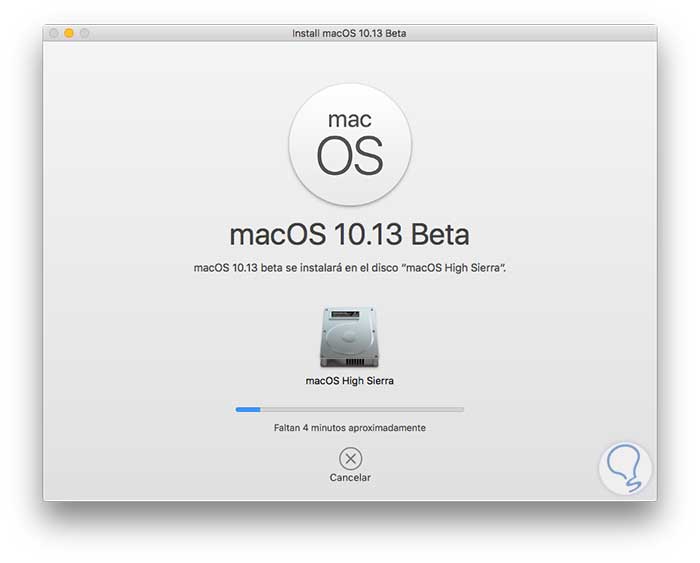
Task: Click the macOS 10.13 Beta heading
Action: pyautogui.click(x=350, y=234)
